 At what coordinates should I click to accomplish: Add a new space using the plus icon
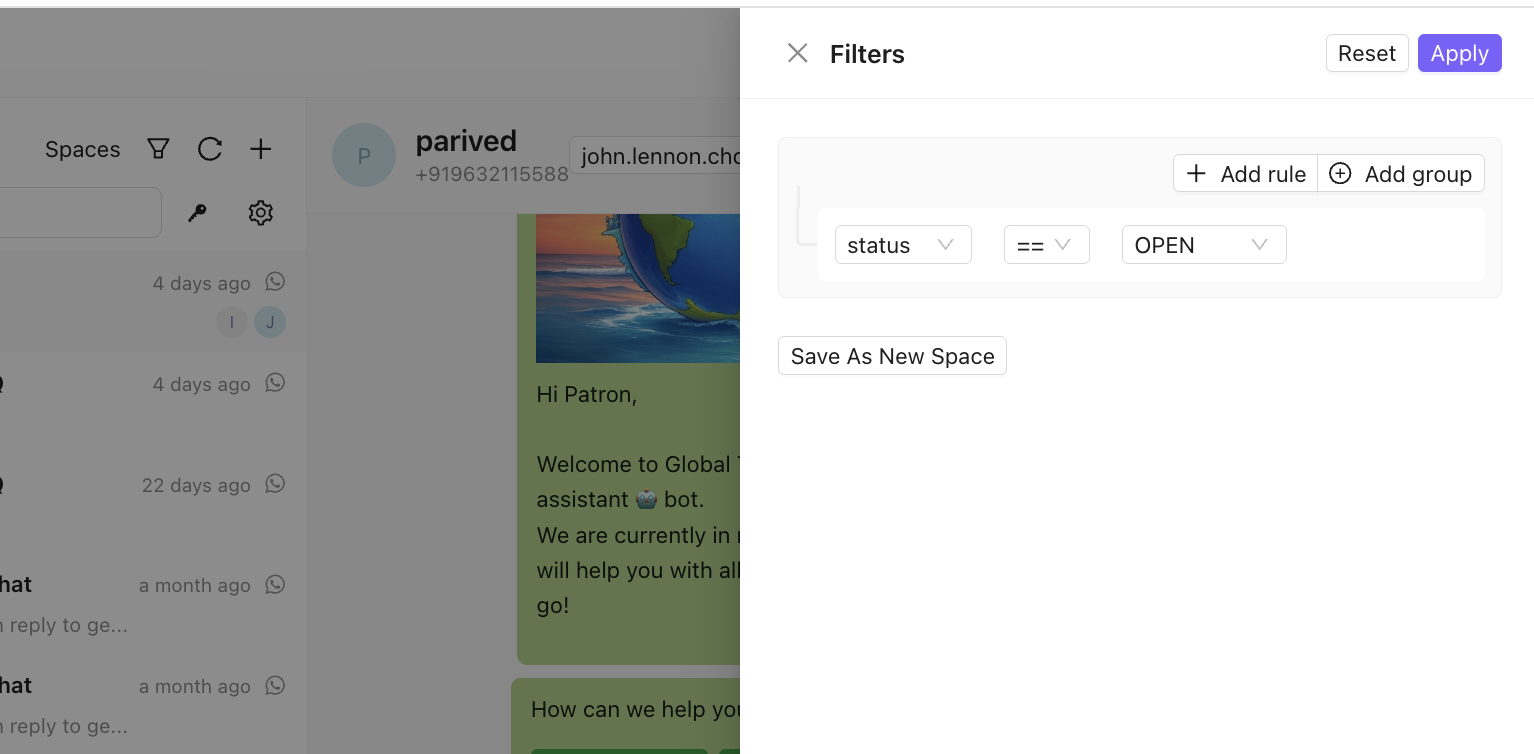[x=260, y=148]
